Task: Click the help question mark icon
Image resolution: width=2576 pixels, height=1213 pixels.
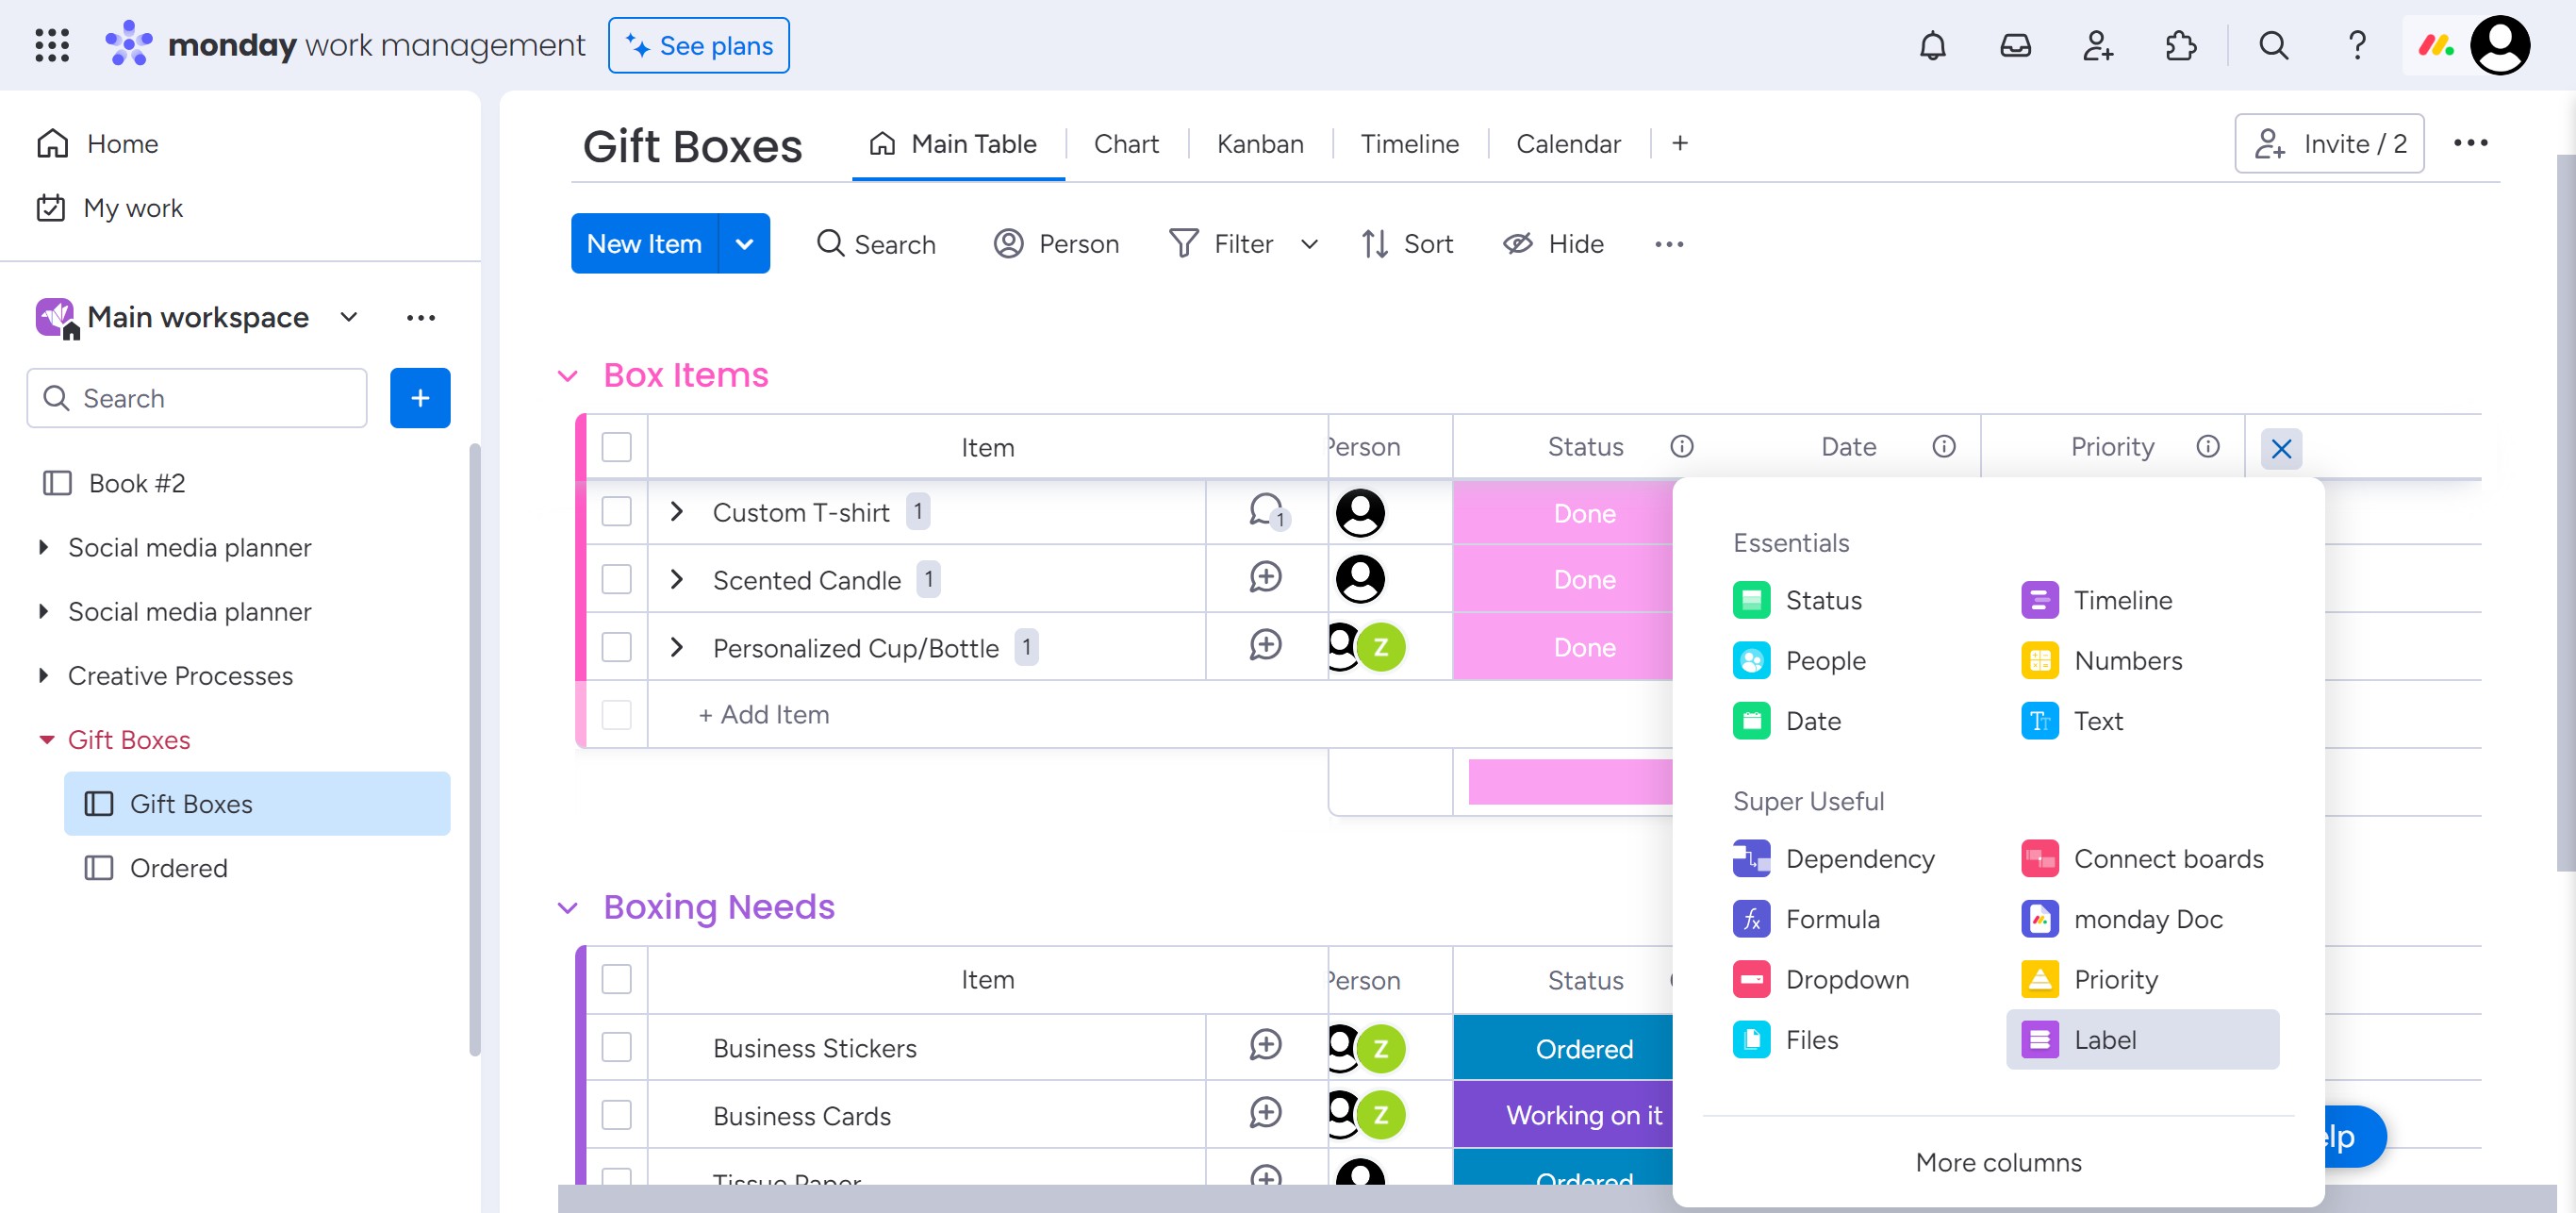Action: coord(2357,46)
